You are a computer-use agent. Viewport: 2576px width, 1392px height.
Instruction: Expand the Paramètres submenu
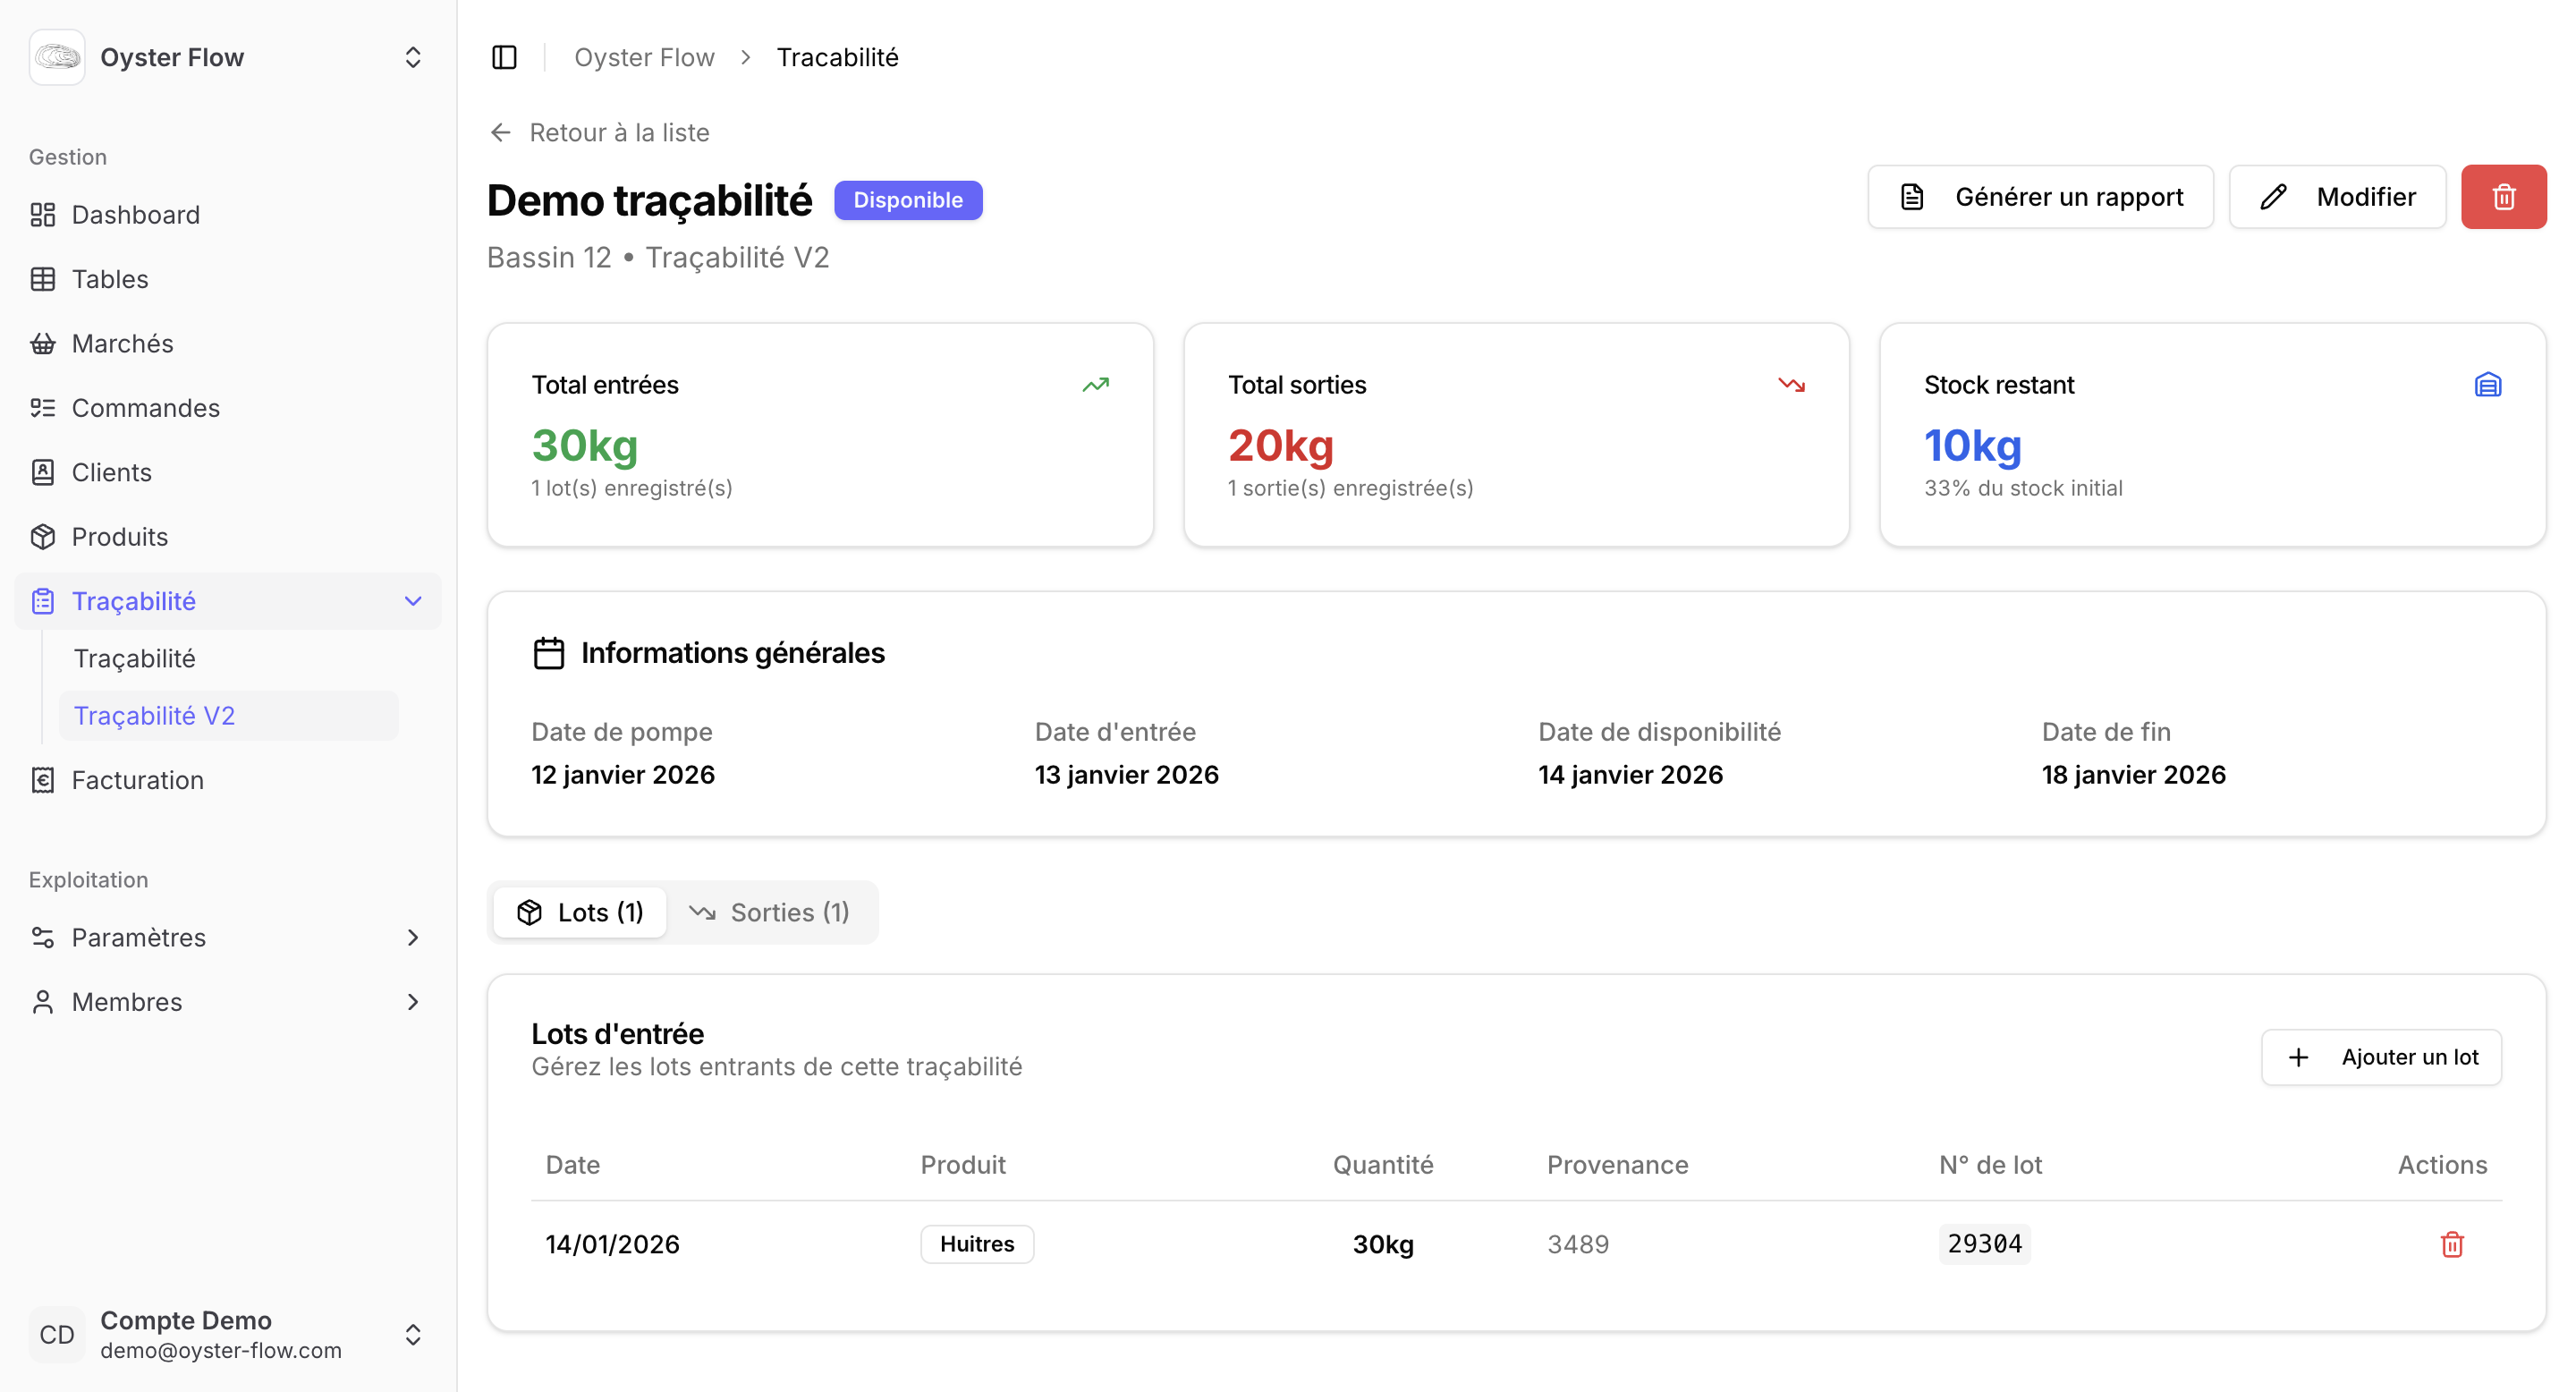412,937
